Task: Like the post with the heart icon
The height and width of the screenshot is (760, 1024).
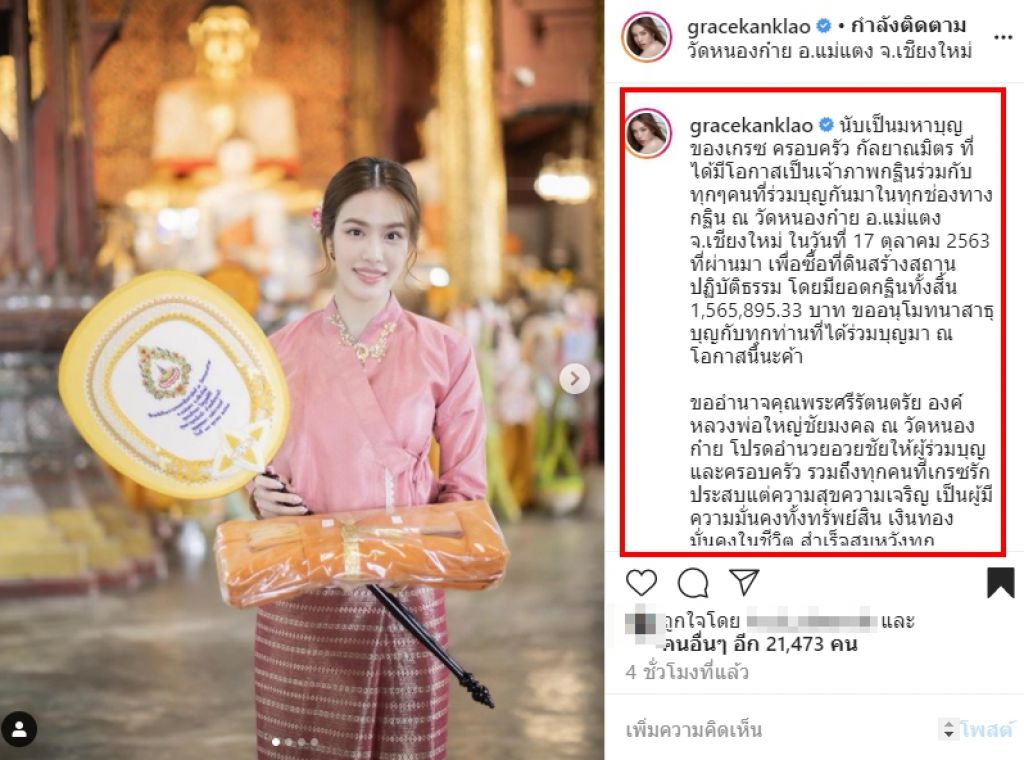Action: point(641,582)
